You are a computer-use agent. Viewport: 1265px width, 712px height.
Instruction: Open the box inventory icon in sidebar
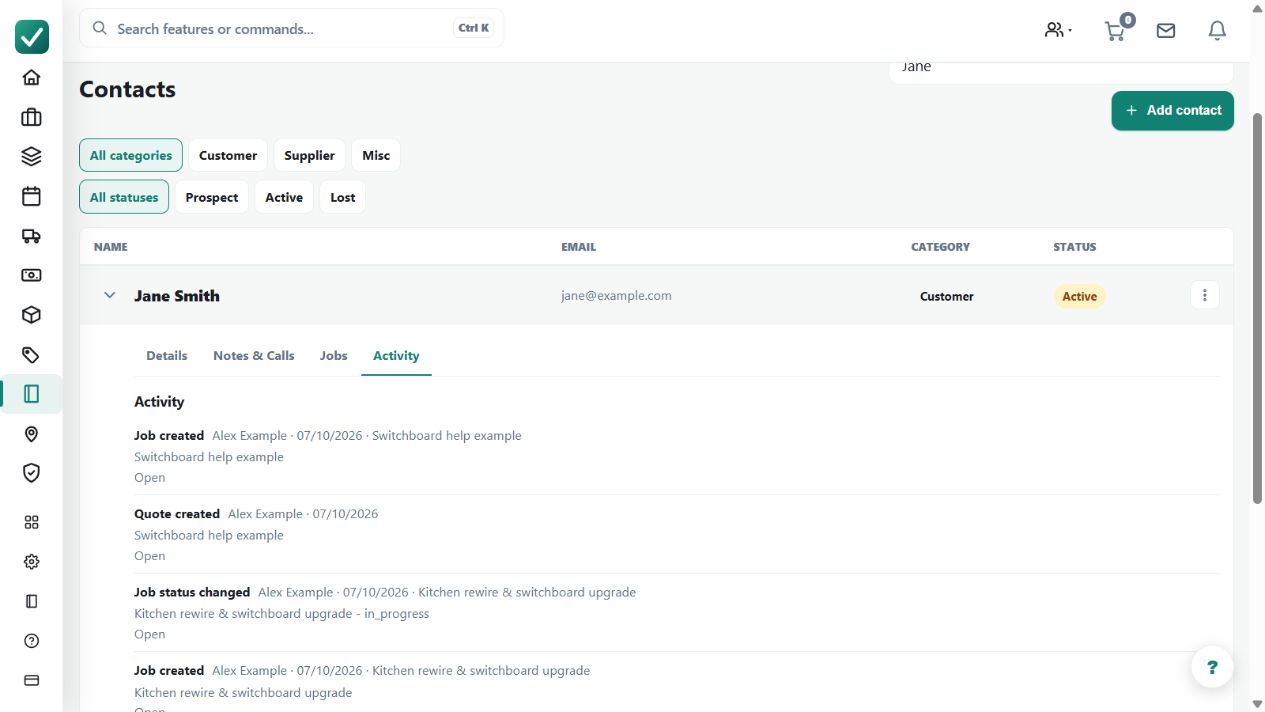click(x=31, y=315)
